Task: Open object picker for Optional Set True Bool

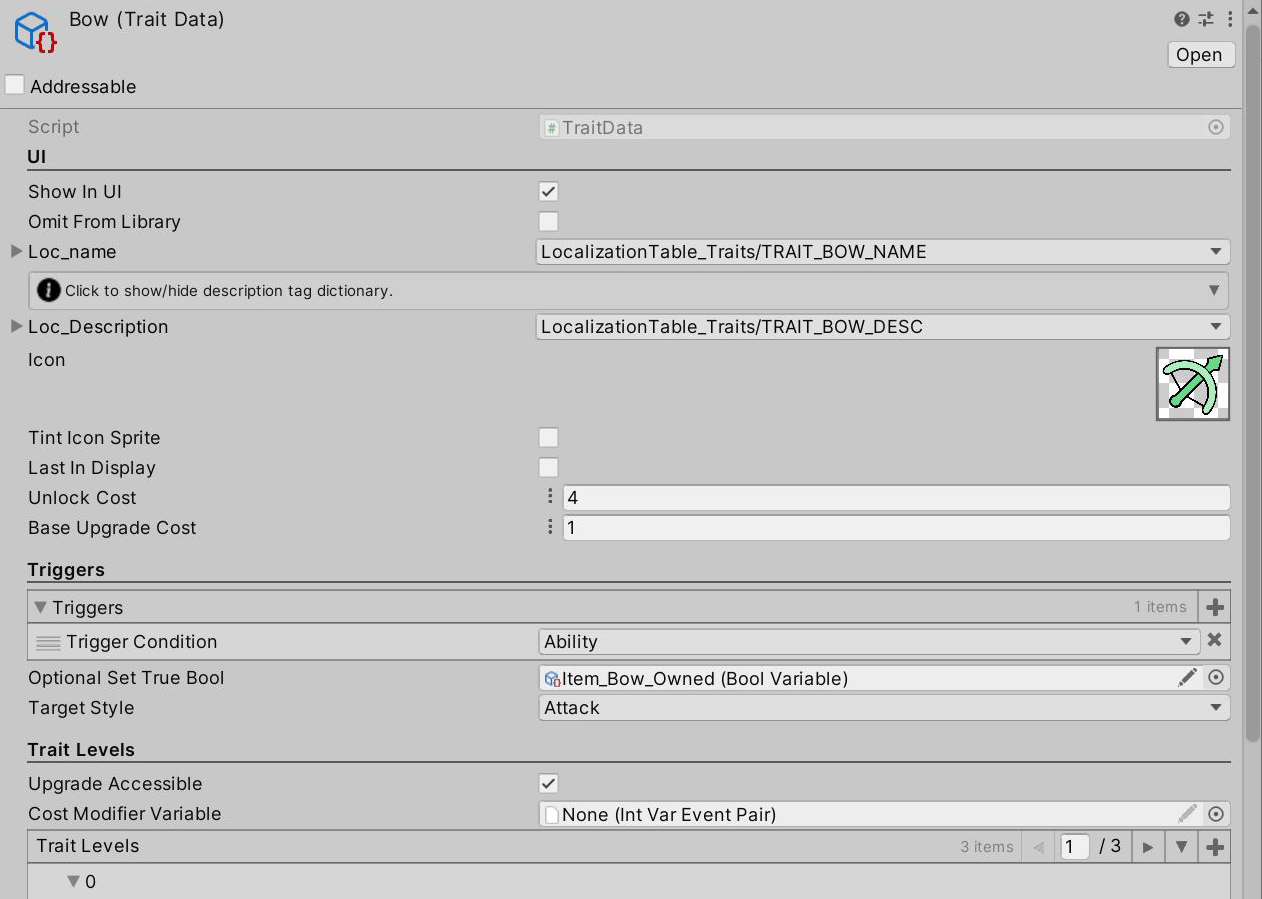Action: click(x=1216, y=678)
